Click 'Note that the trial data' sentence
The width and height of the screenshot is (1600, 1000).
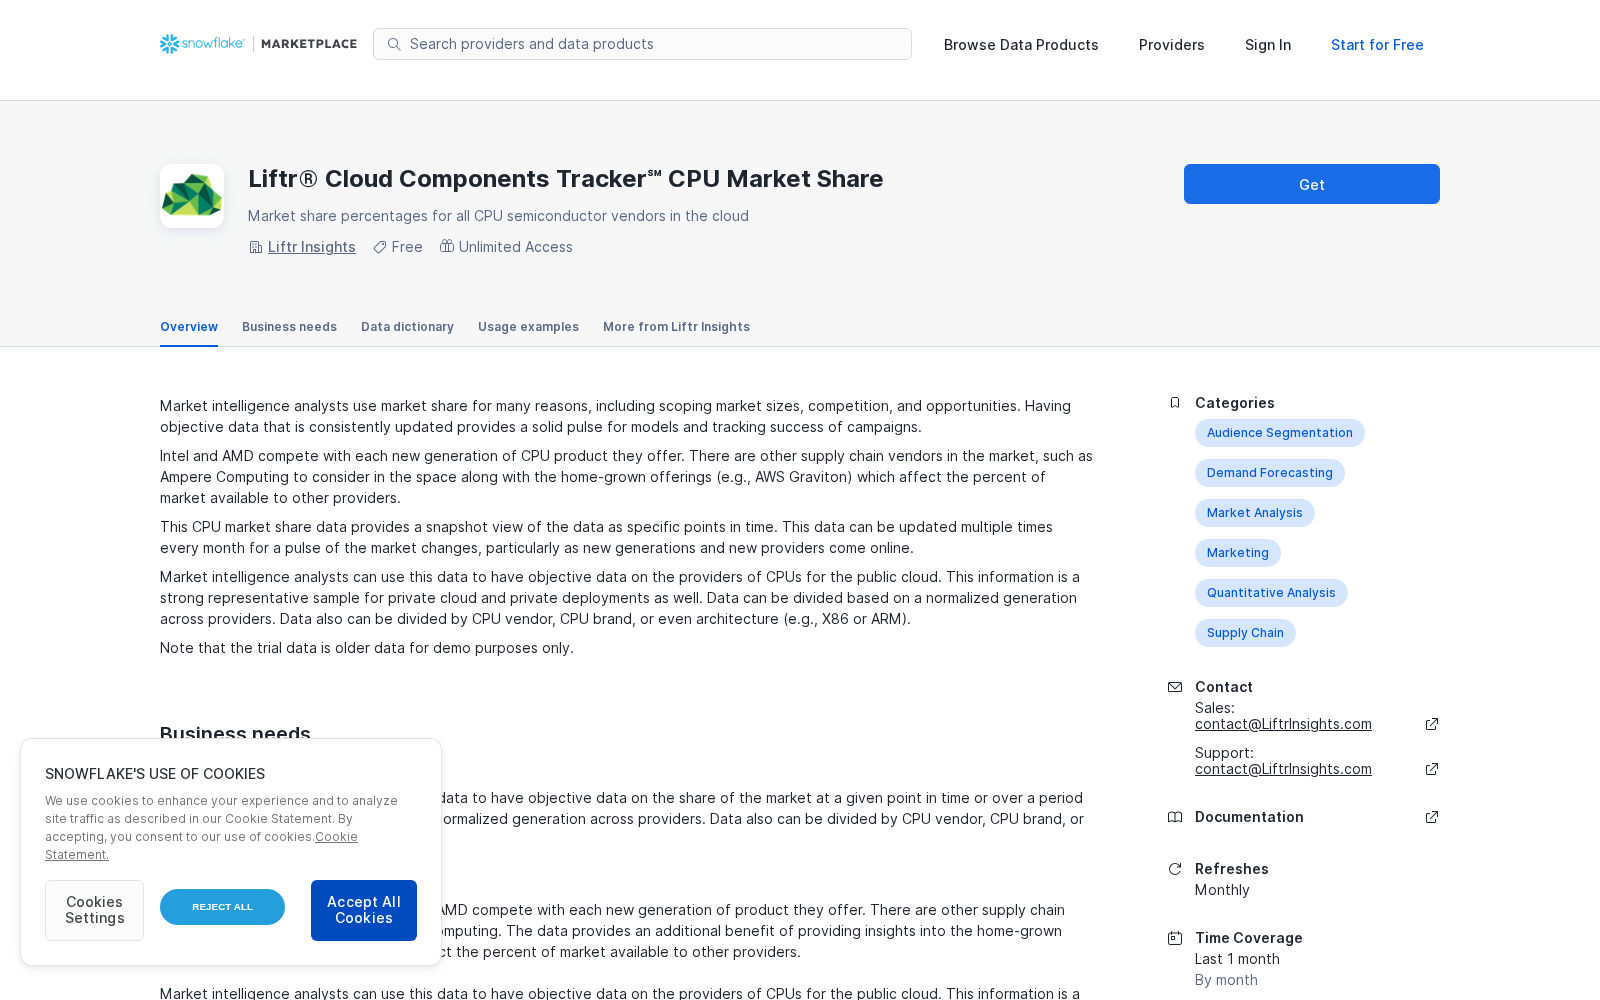tap(367, 648)
